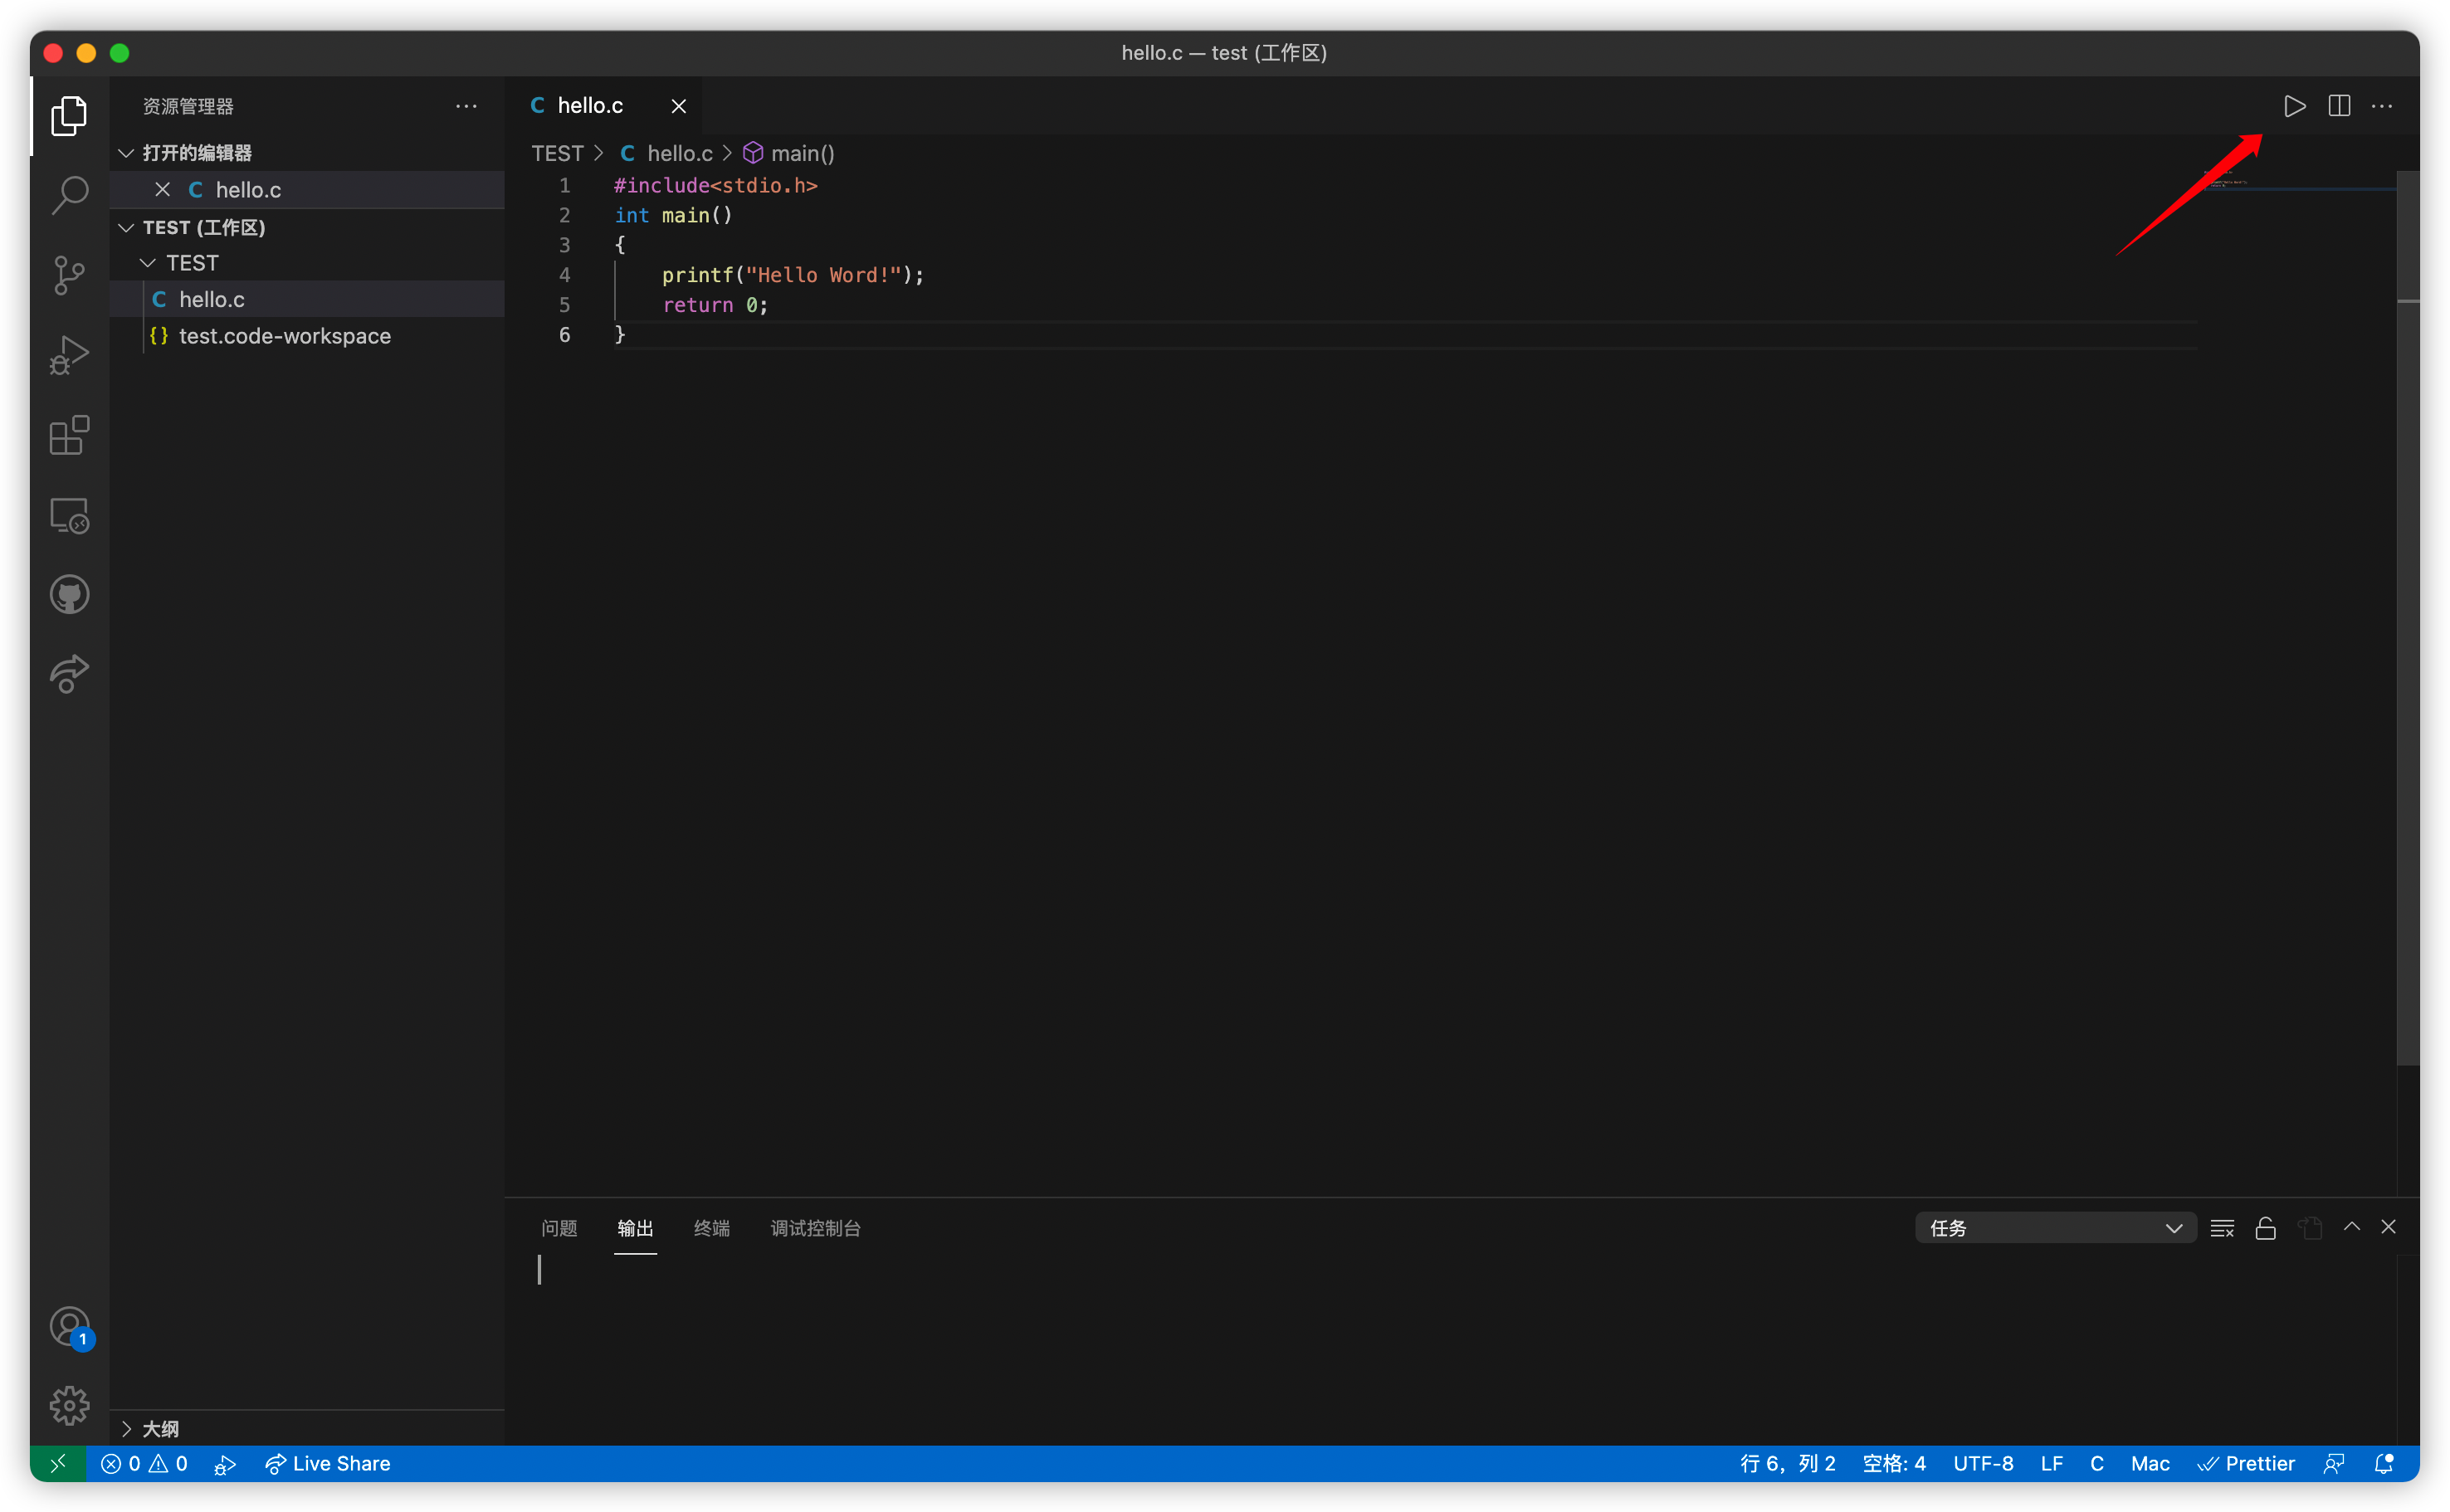Open Explorer views and more actions menu

click(466, 106)
